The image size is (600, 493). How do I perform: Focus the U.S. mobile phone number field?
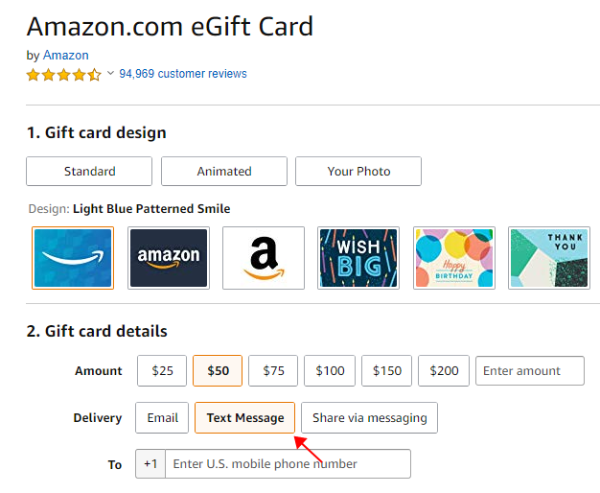click(x=288, y=464)
